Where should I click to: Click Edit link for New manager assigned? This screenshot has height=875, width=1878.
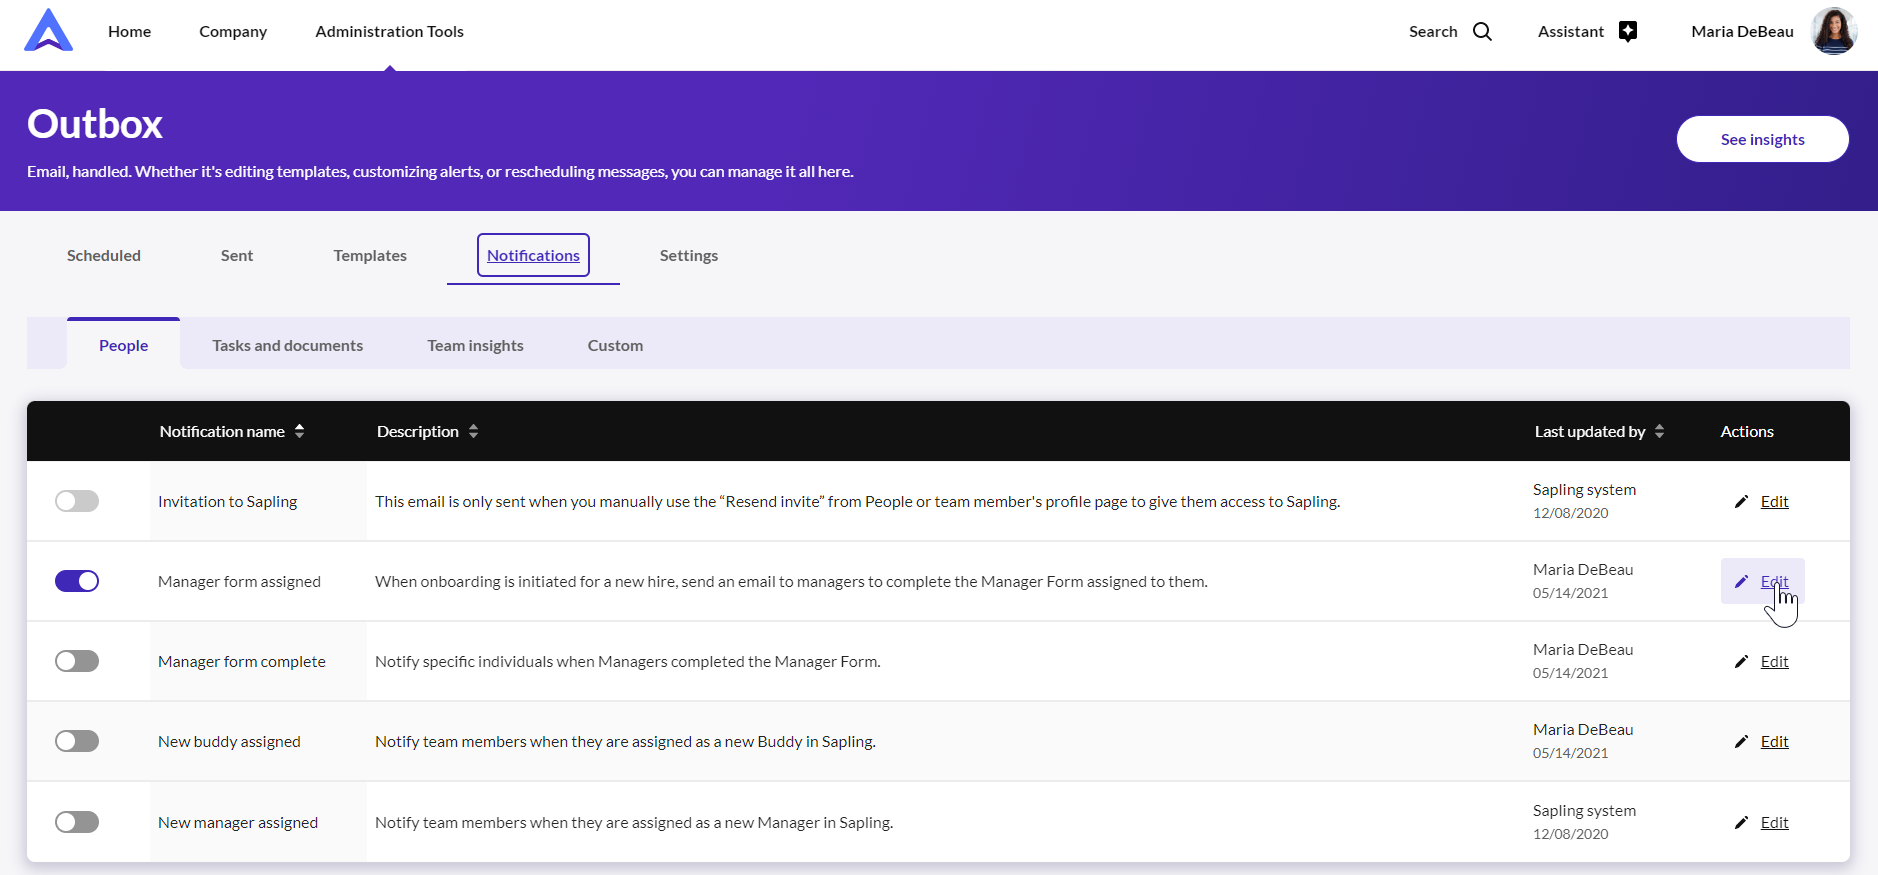pyautogui.click(x=1775, y=823)
